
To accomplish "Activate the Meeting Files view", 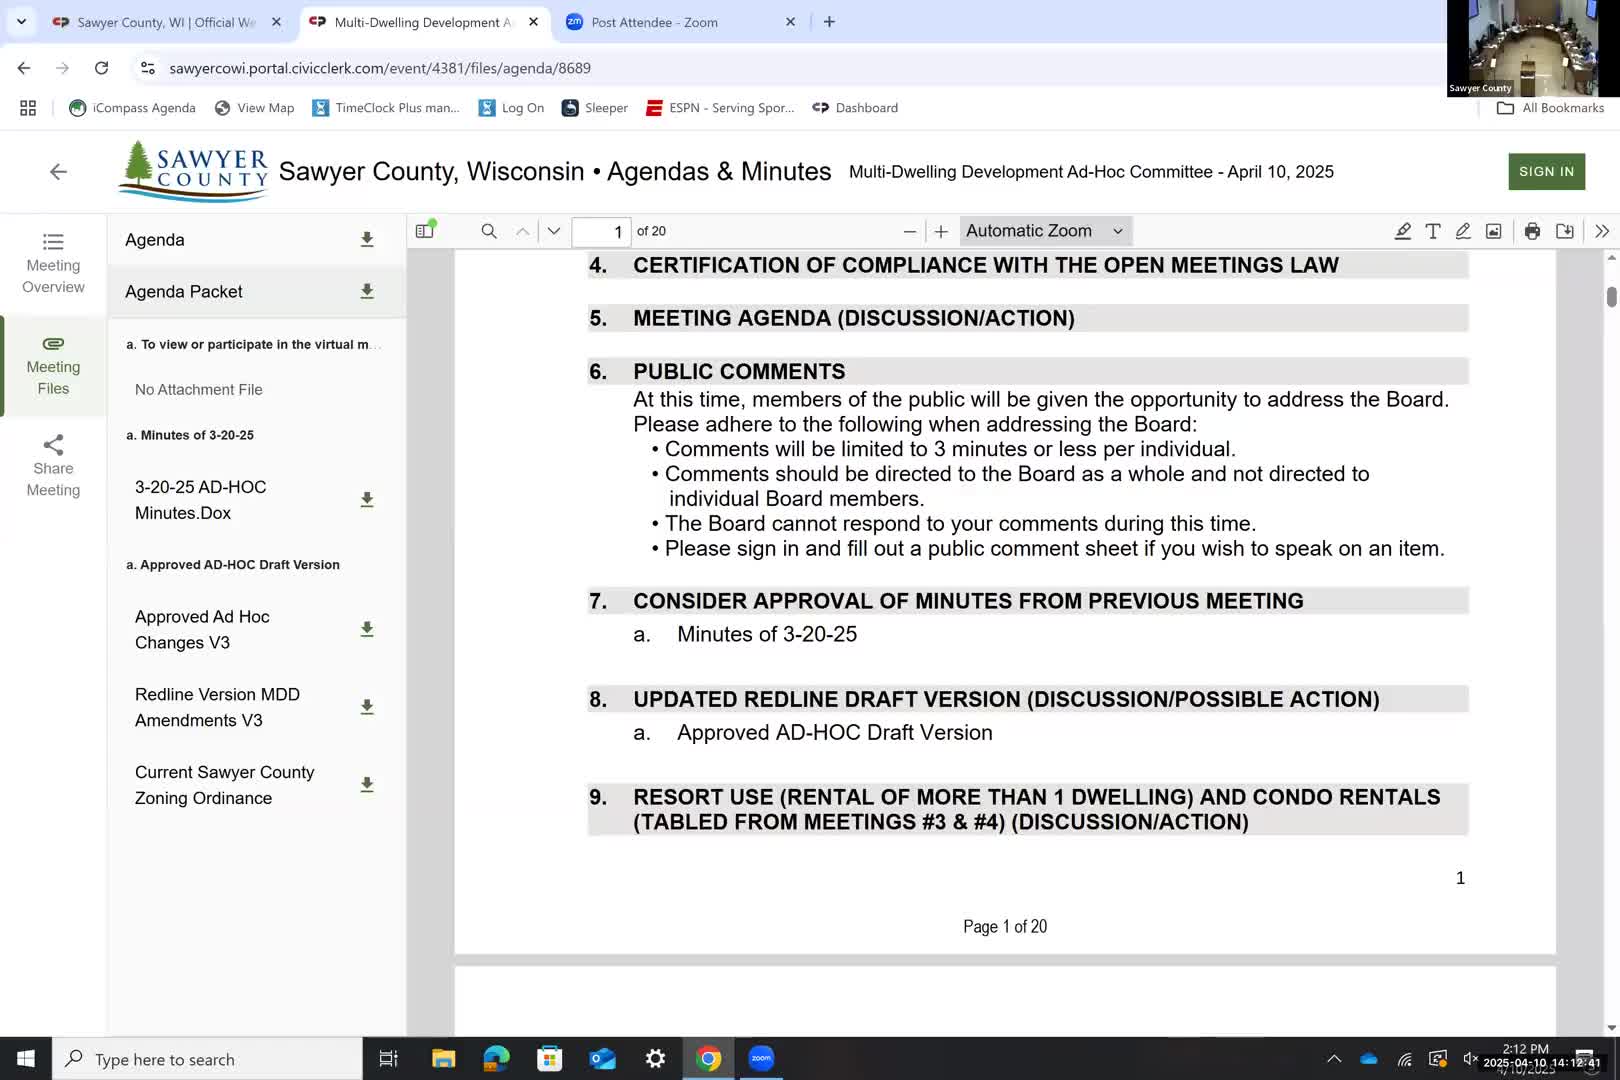I will click(x=53, y=366).
